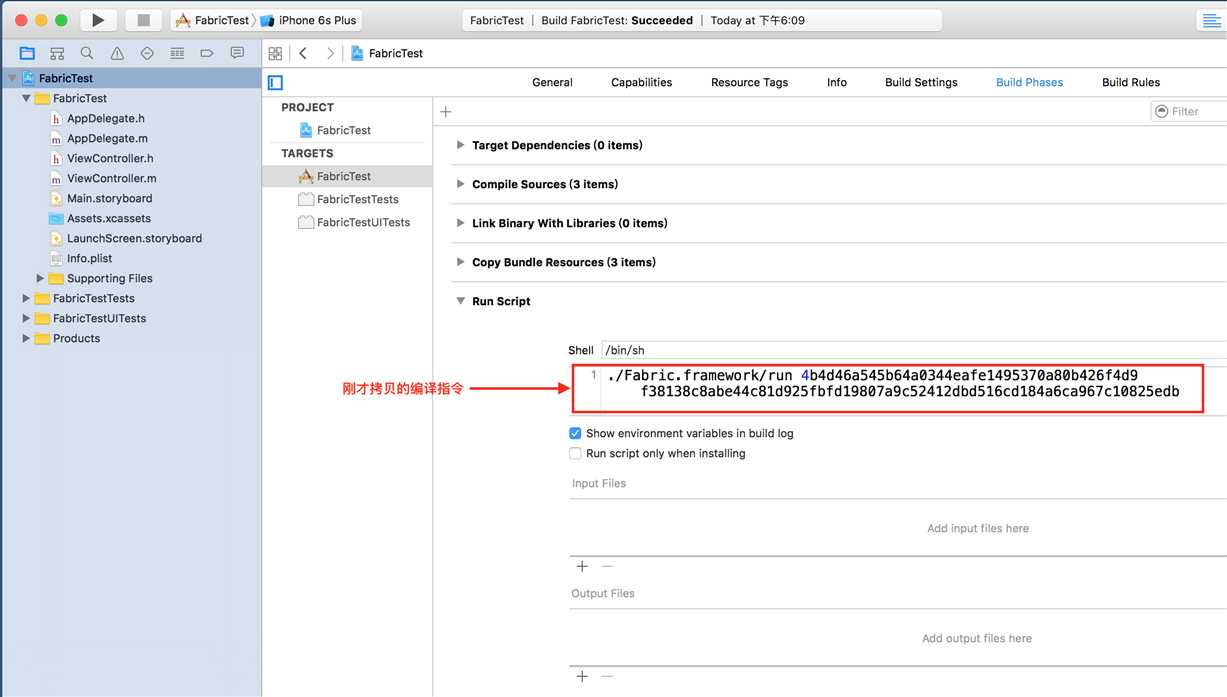This screenshot has height=697, width=1227.
Task: Open the breakpoint navigator
Action: [x=207, y=53]
